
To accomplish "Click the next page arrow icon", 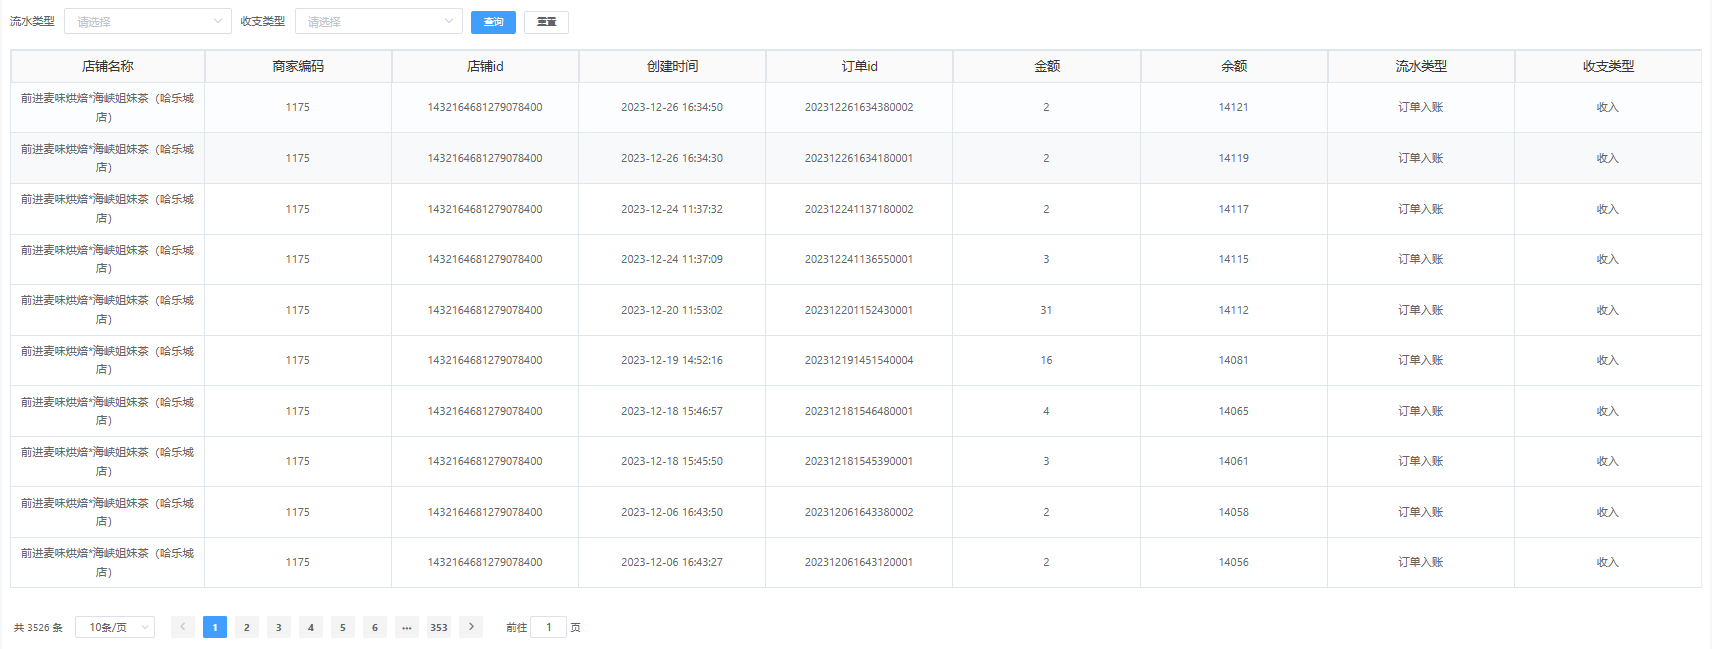I will (x=471, y=627).
